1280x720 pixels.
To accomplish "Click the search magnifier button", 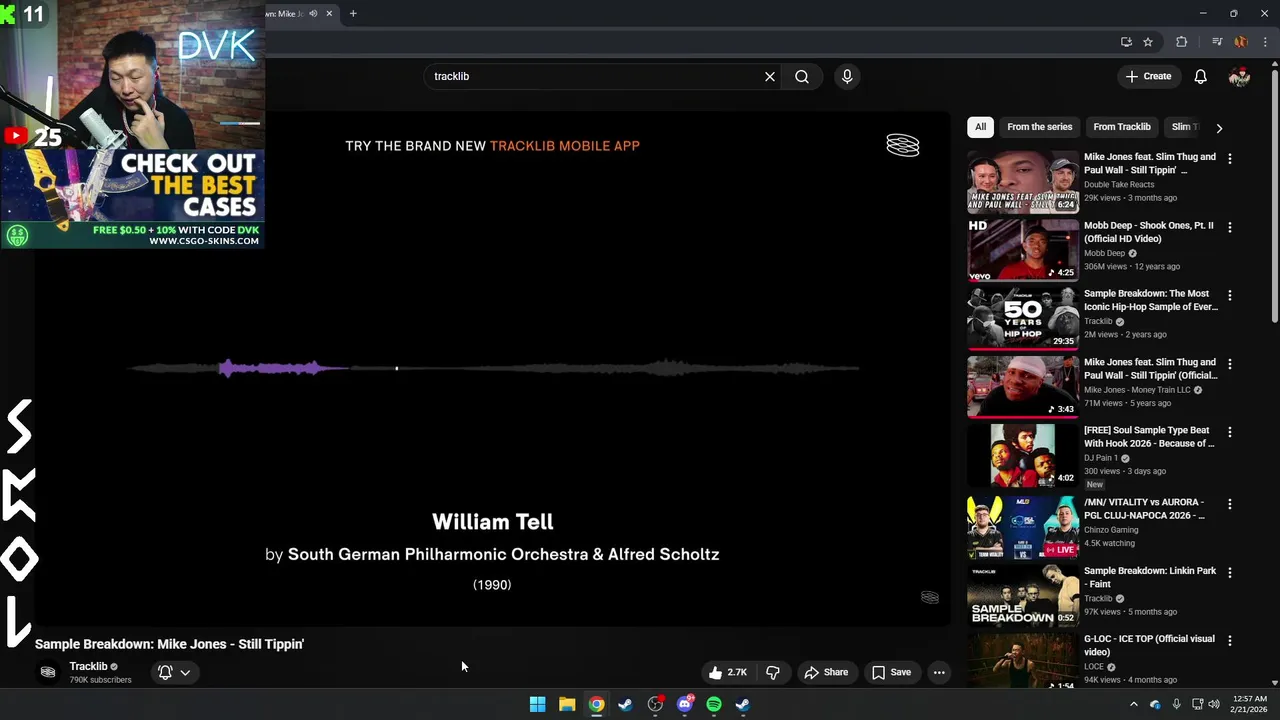I will [802, 76].
